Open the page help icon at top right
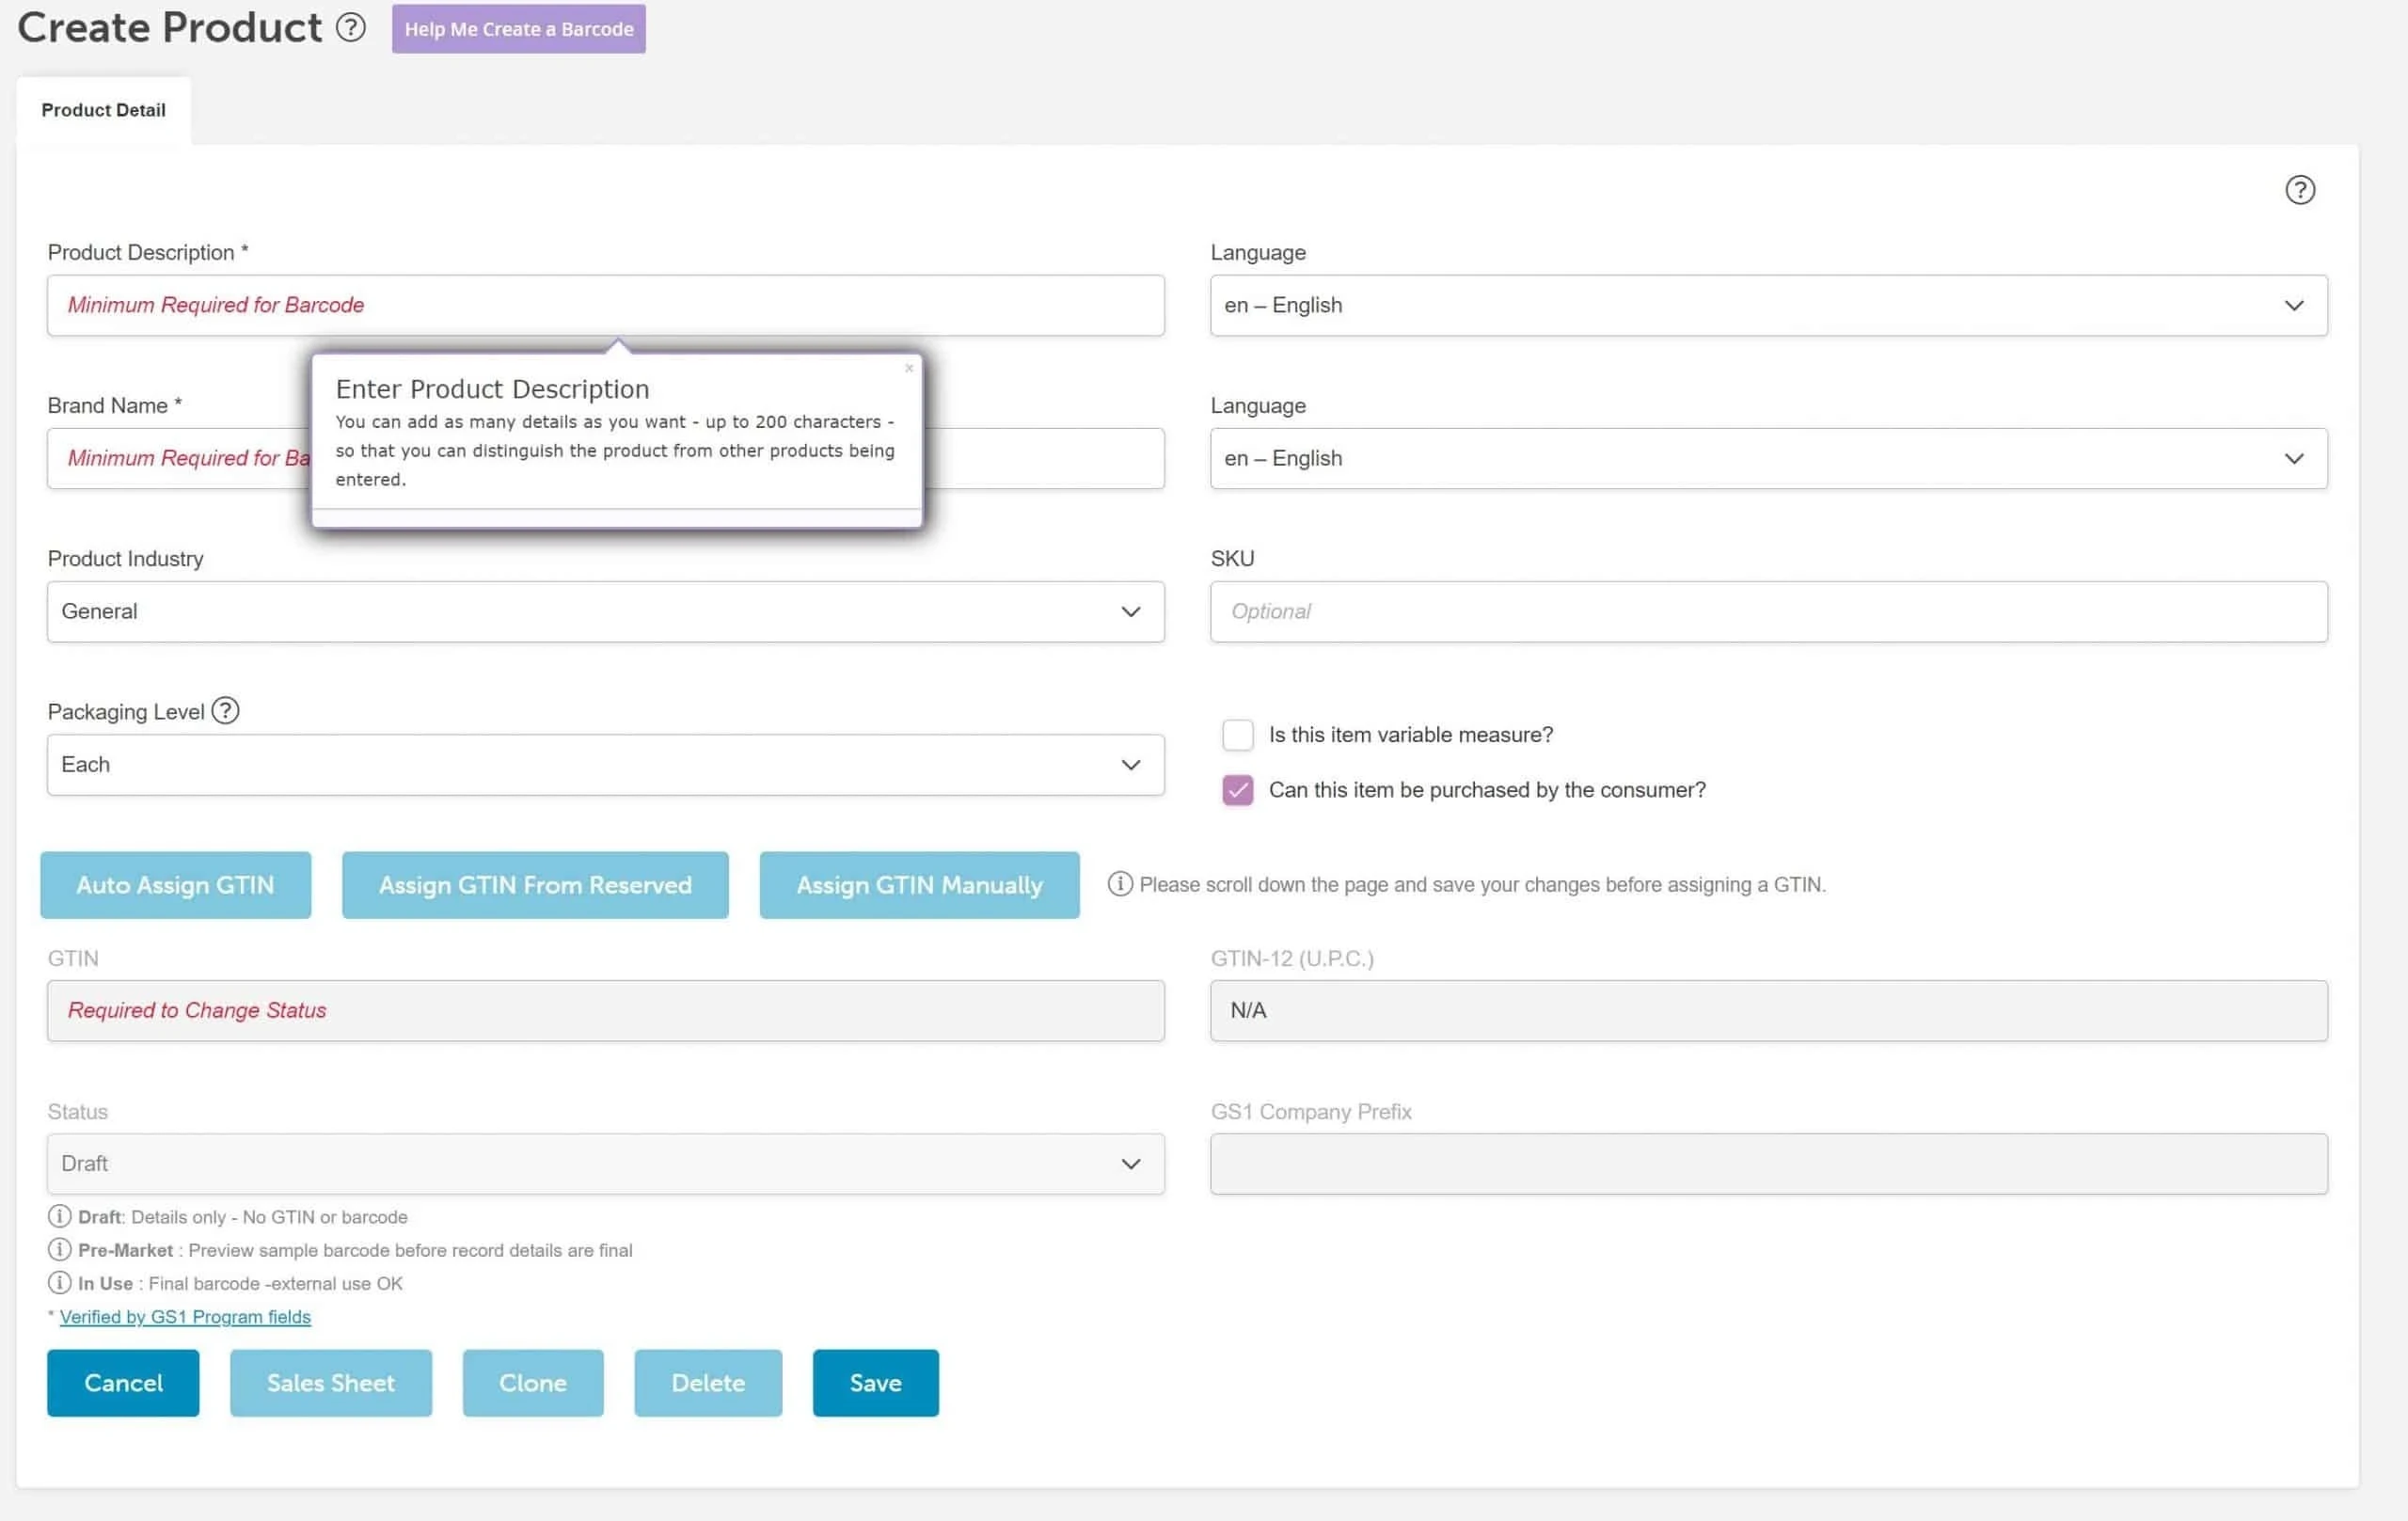The image size is (2408, 1521). point(2299,190)
